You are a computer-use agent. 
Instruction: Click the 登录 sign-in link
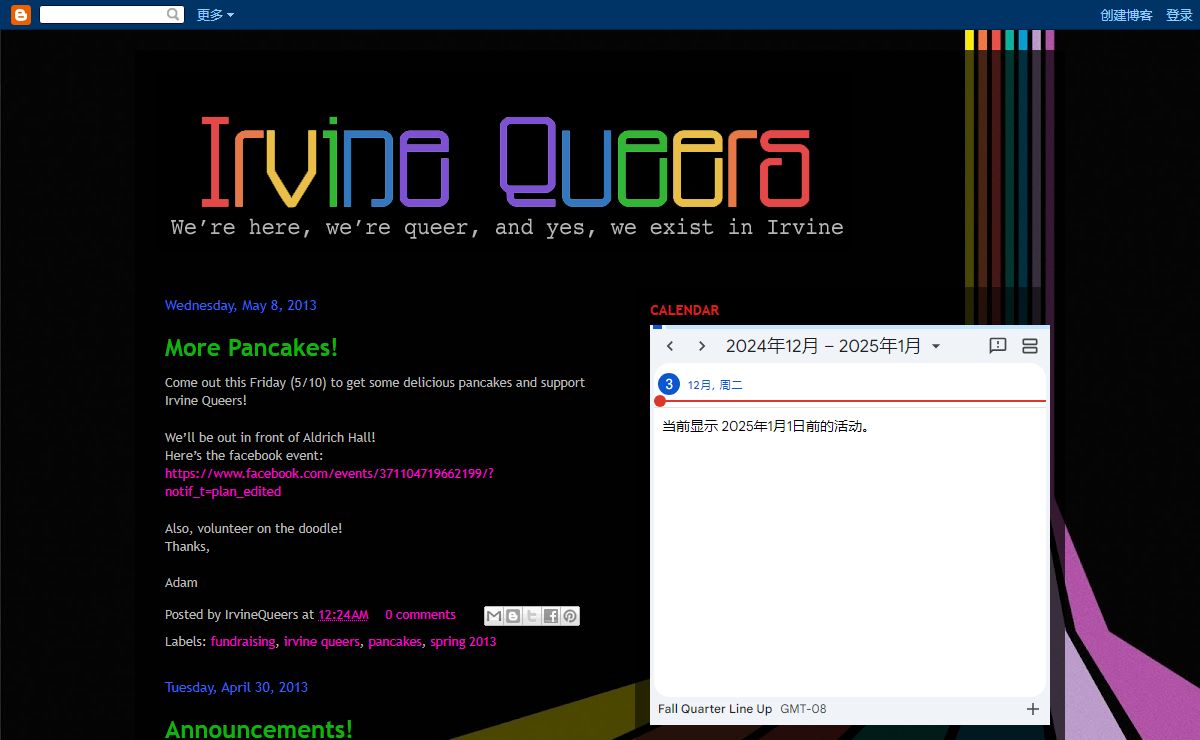point(1179,15)
